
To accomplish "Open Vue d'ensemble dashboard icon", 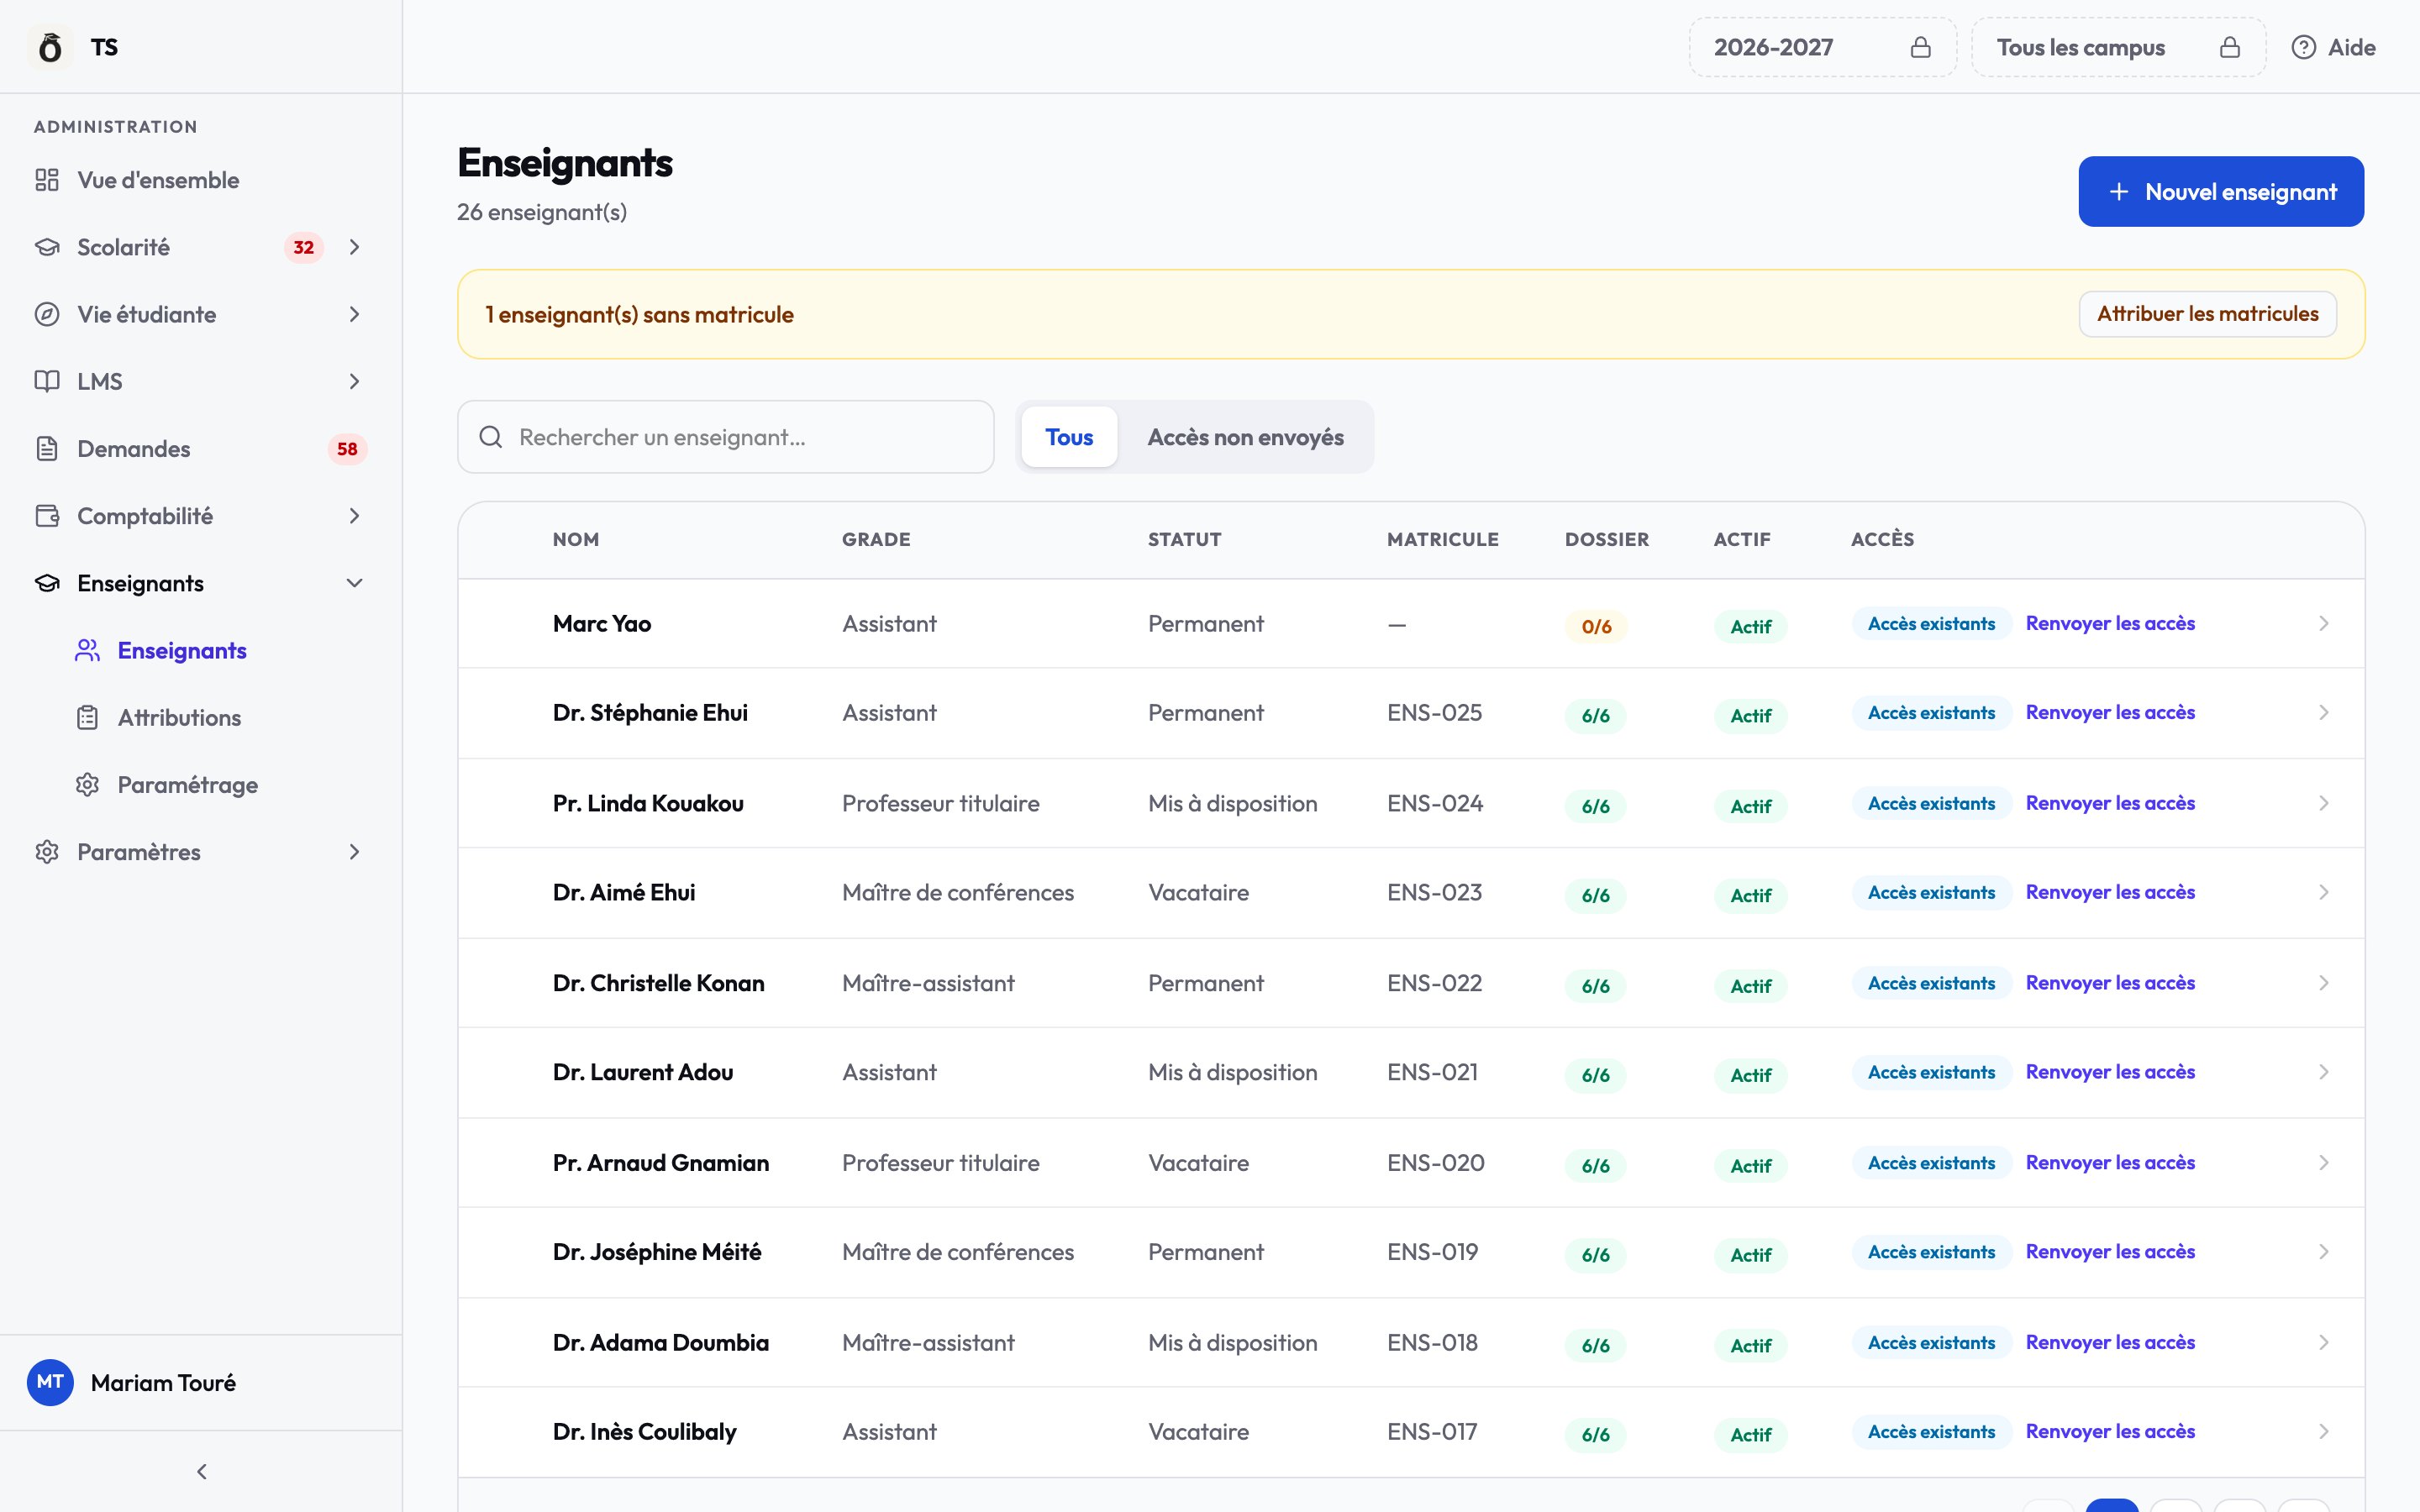I will [x=47, y=180].
